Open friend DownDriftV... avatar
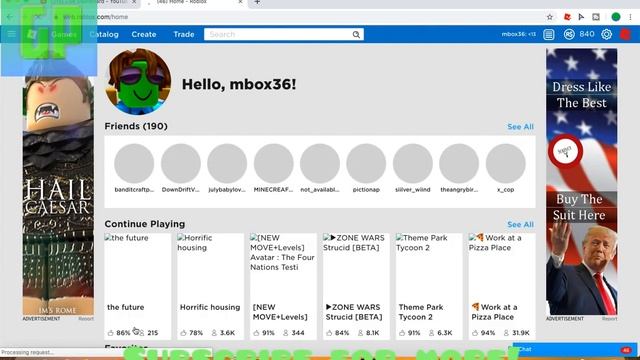 180,163
